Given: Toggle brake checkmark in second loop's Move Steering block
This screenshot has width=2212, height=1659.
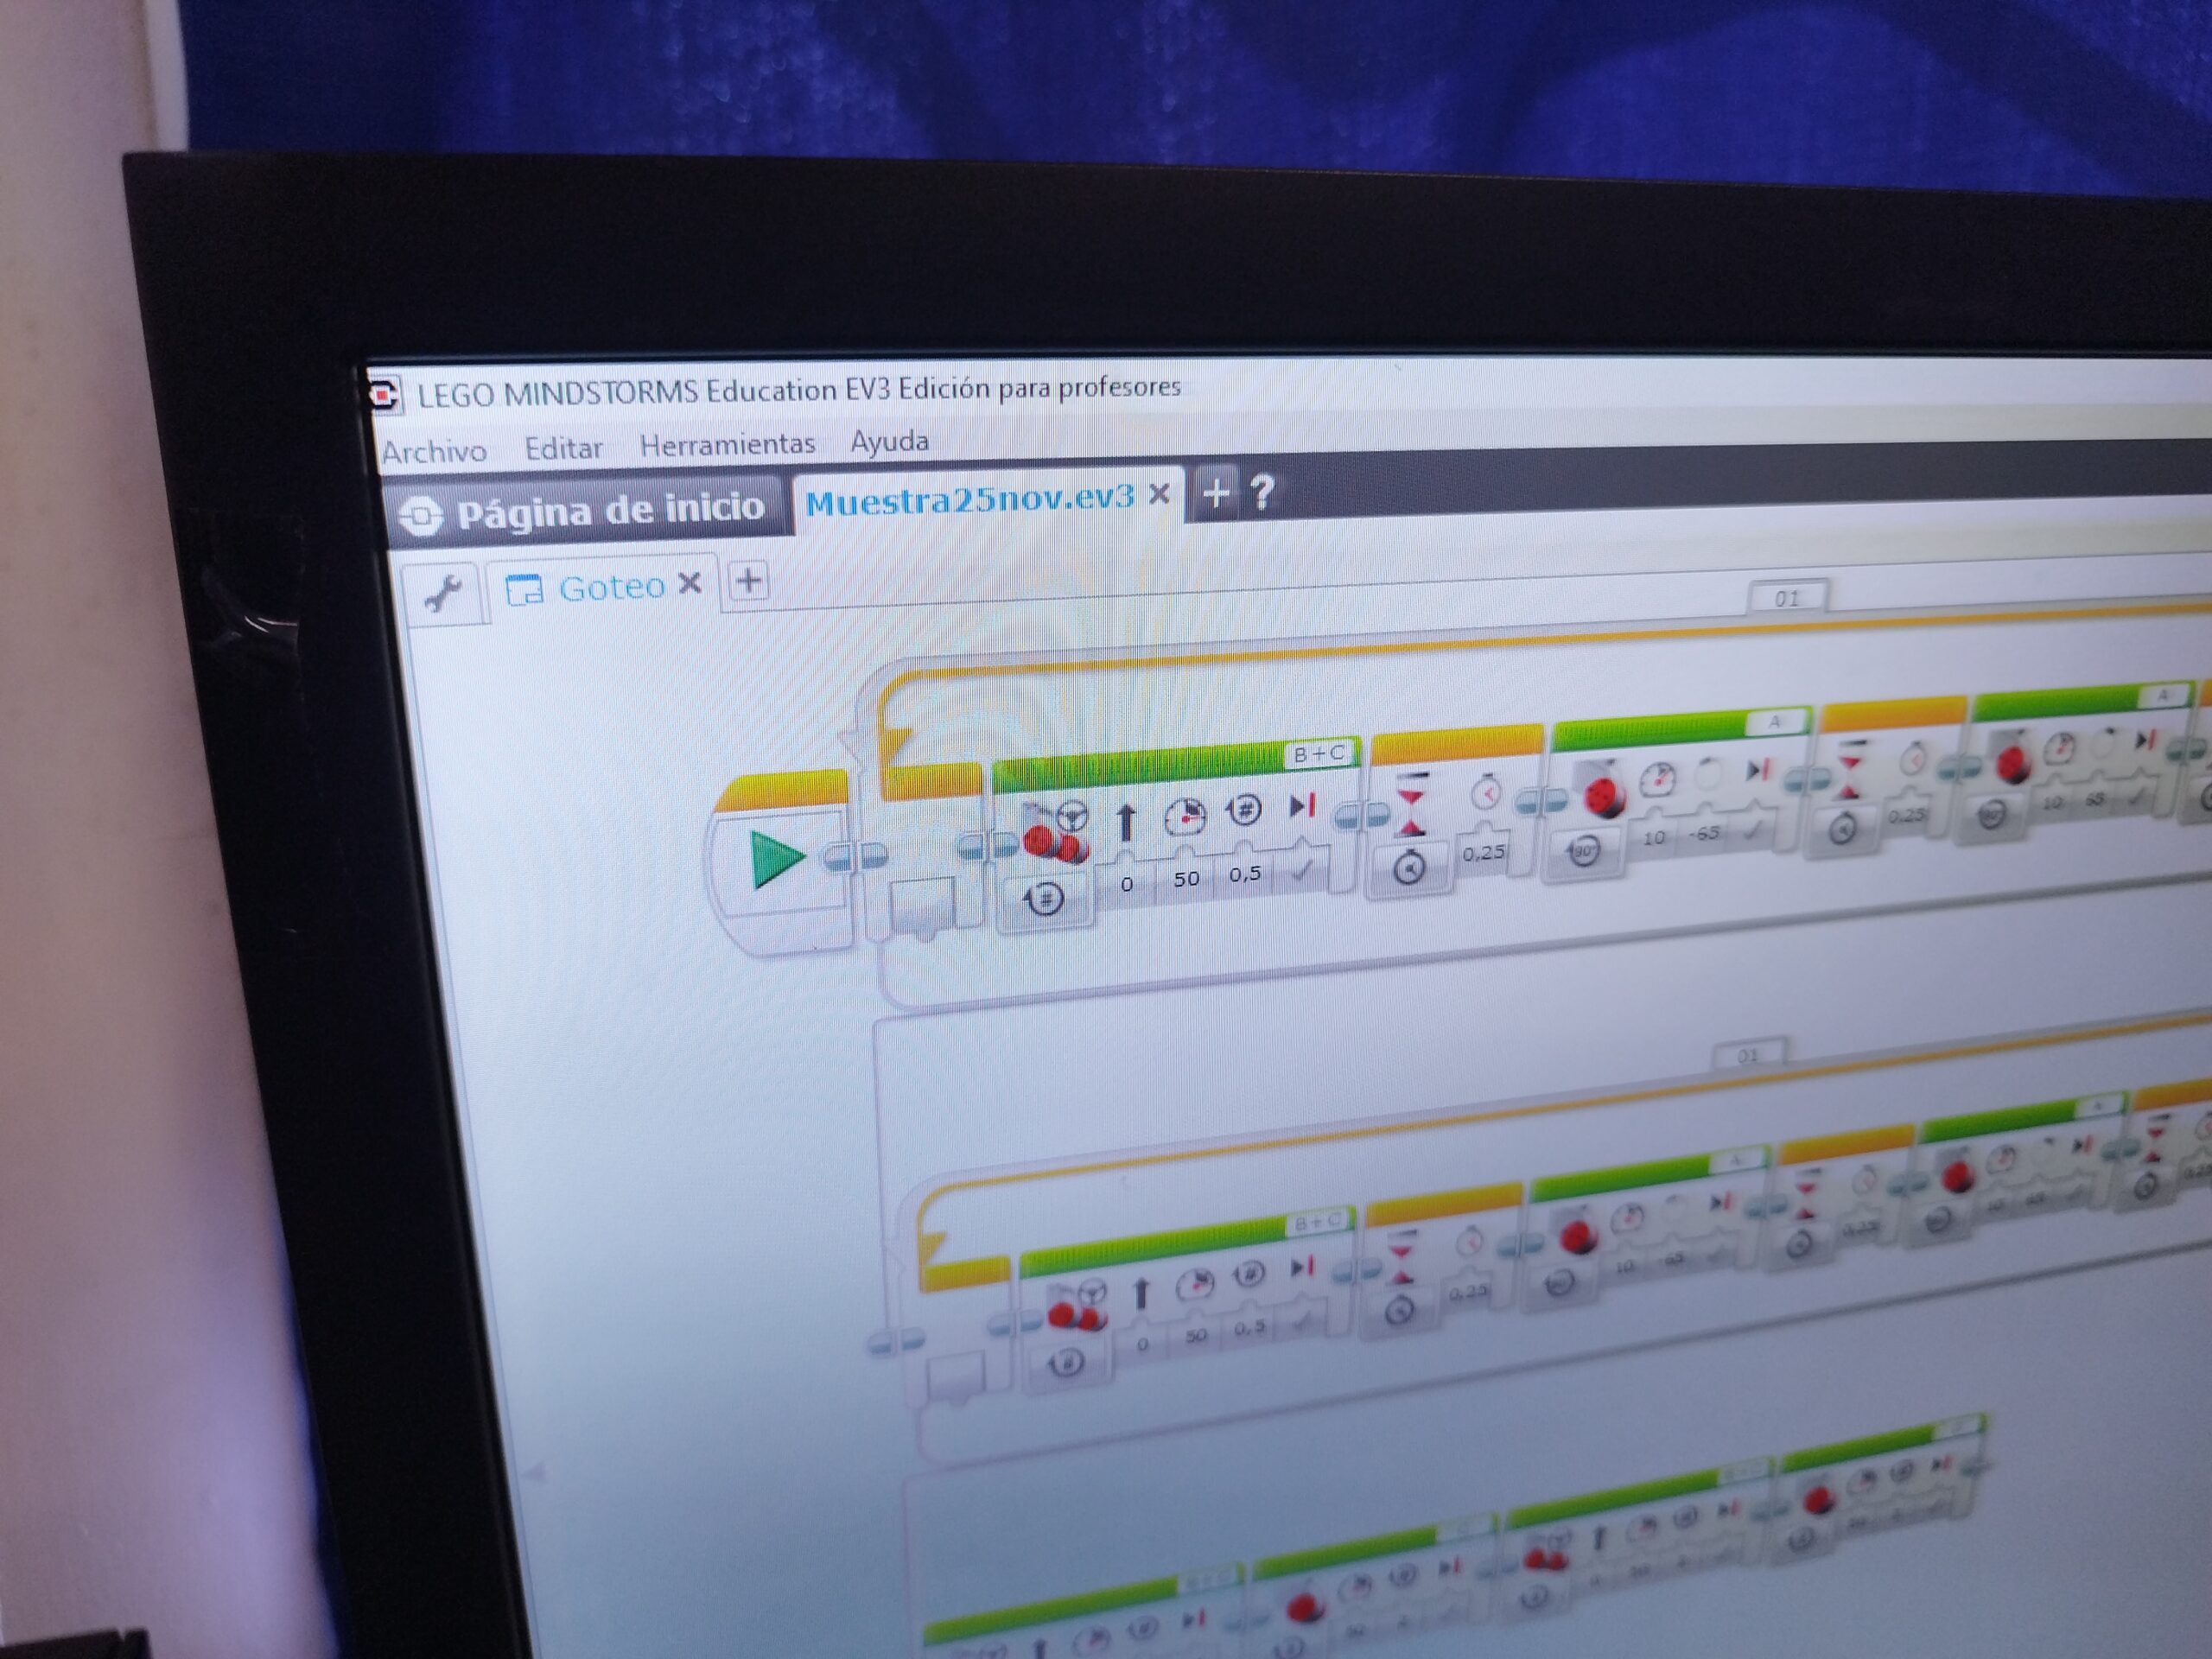Looking at the screenshot, I should [1303, 1320].
